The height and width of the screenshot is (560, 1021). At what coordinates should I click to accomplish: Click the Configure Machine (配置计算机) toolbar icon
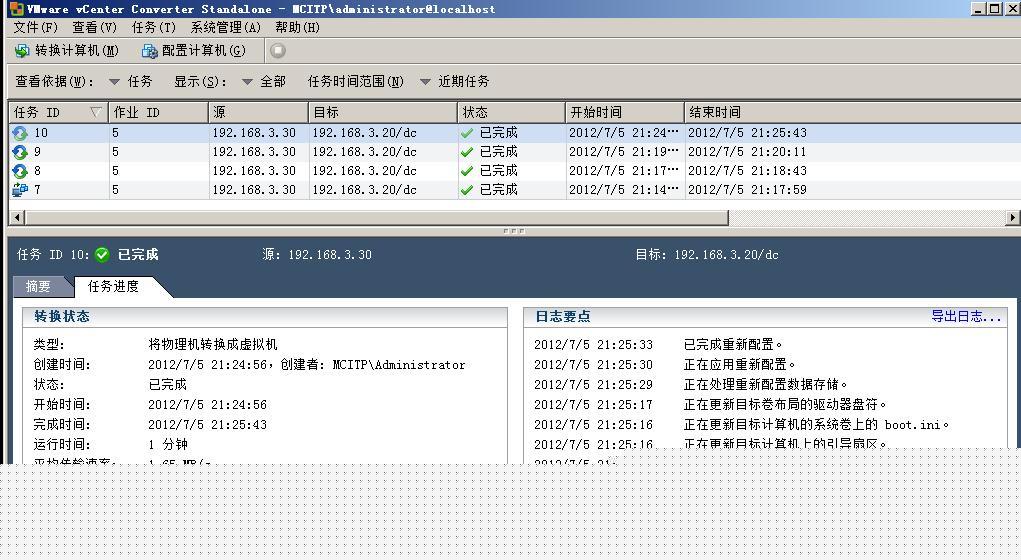150,51
